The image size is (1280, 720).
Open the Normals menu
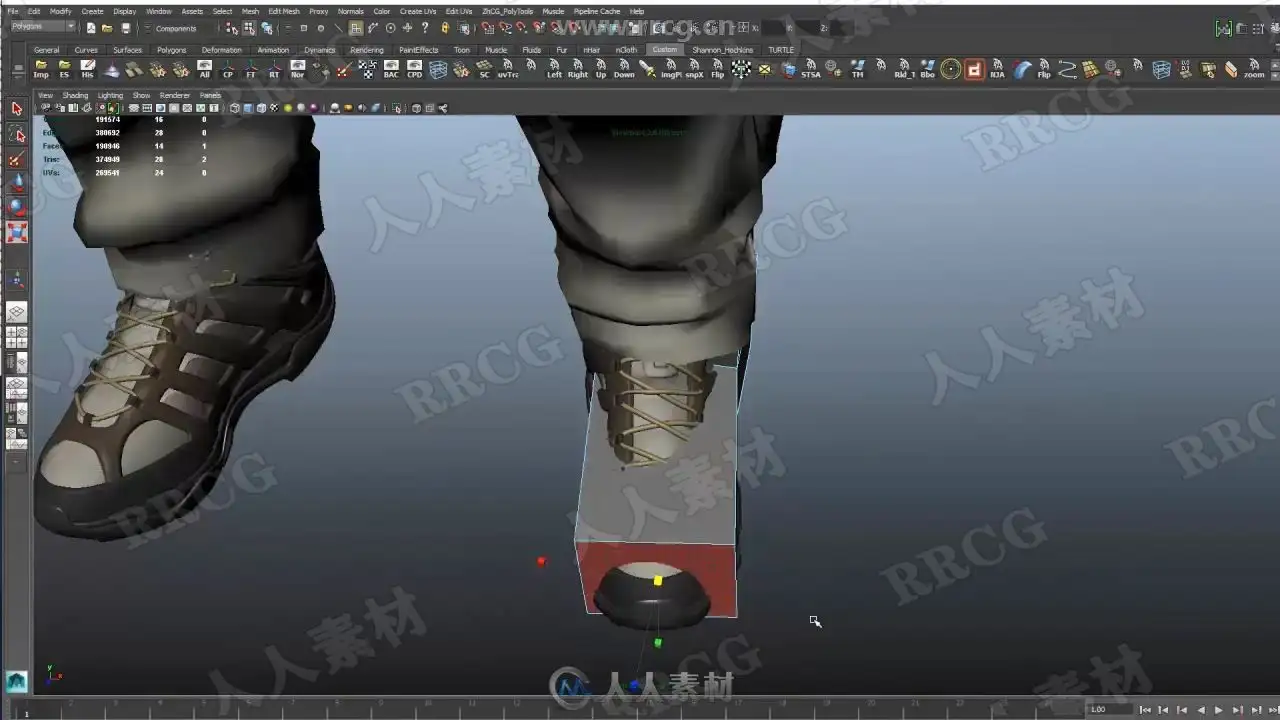pyautogui.click(x=351, y=11)
